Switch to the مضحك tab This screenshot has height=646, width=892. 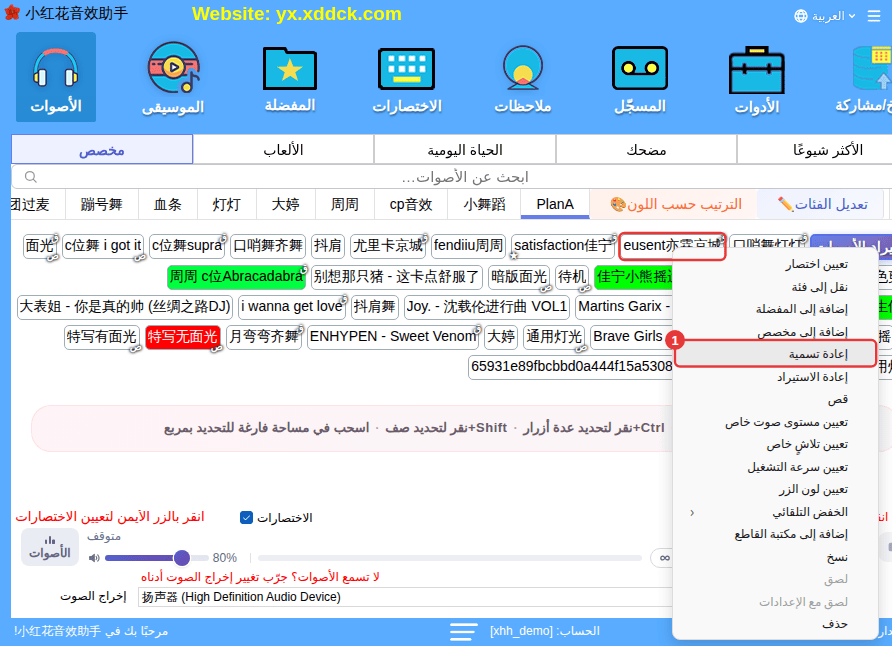646,150
